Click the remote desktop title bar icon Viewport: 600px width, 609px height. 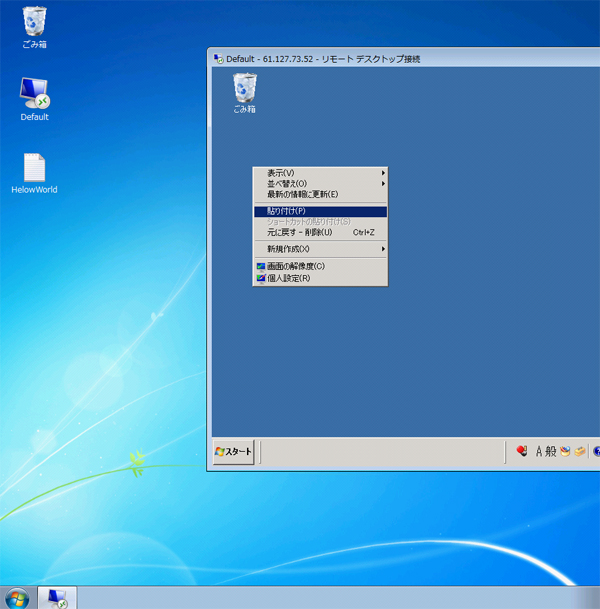218,59
